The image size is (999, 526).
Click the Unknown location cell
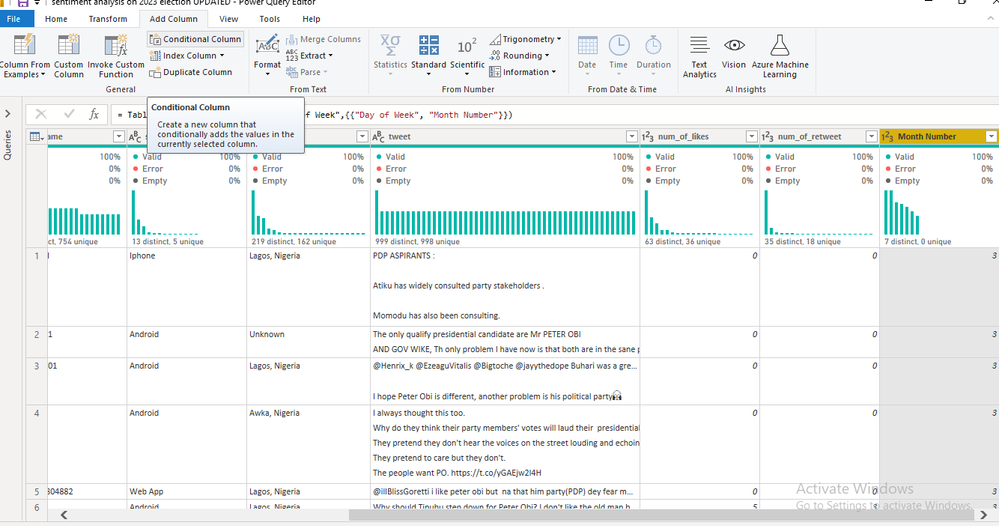[x=308, y=342]
